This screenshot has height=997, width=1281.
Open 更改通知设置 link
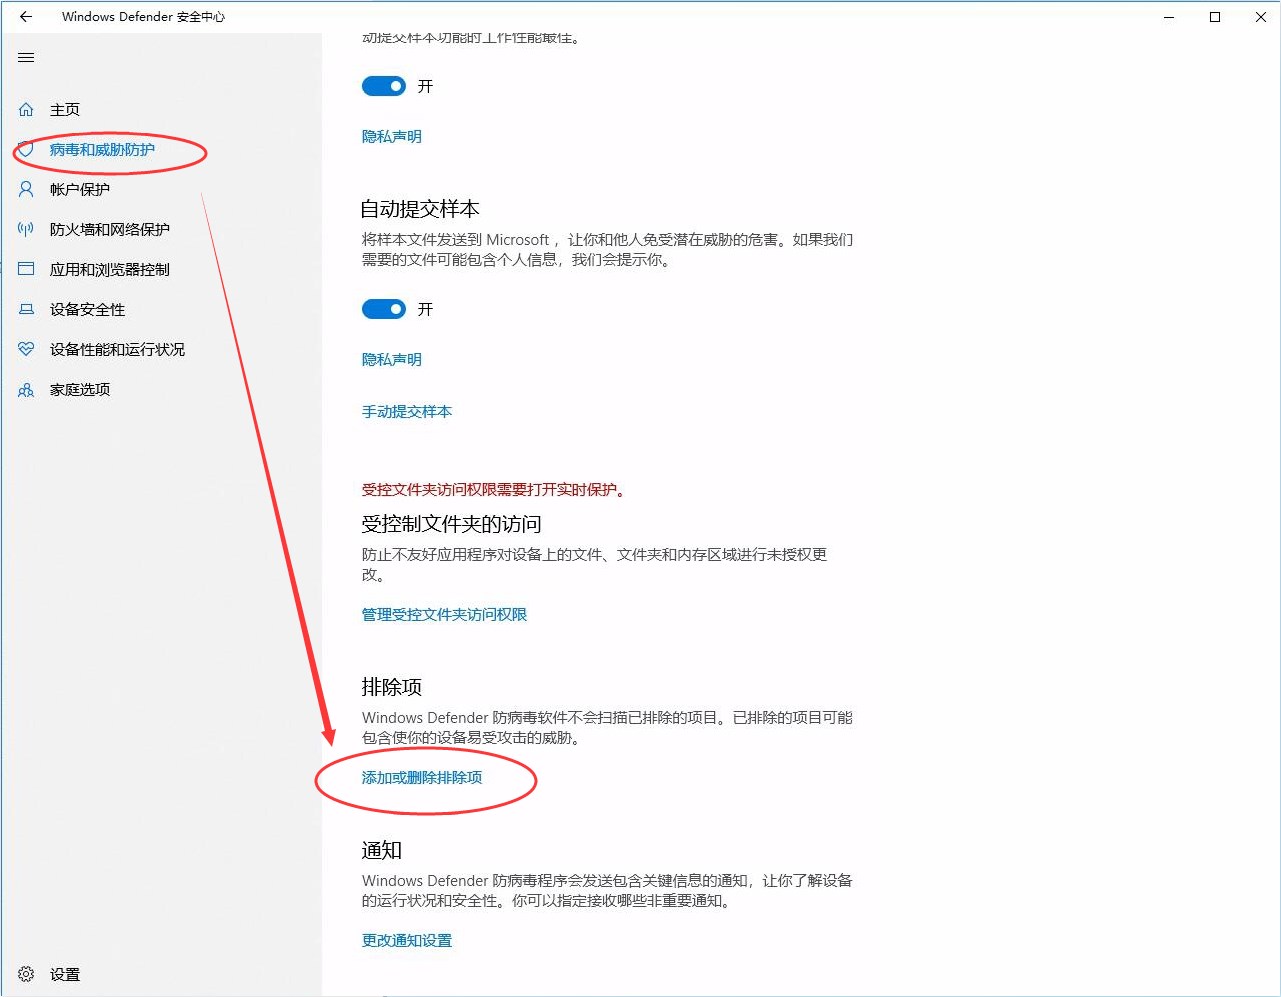point(407,941)
